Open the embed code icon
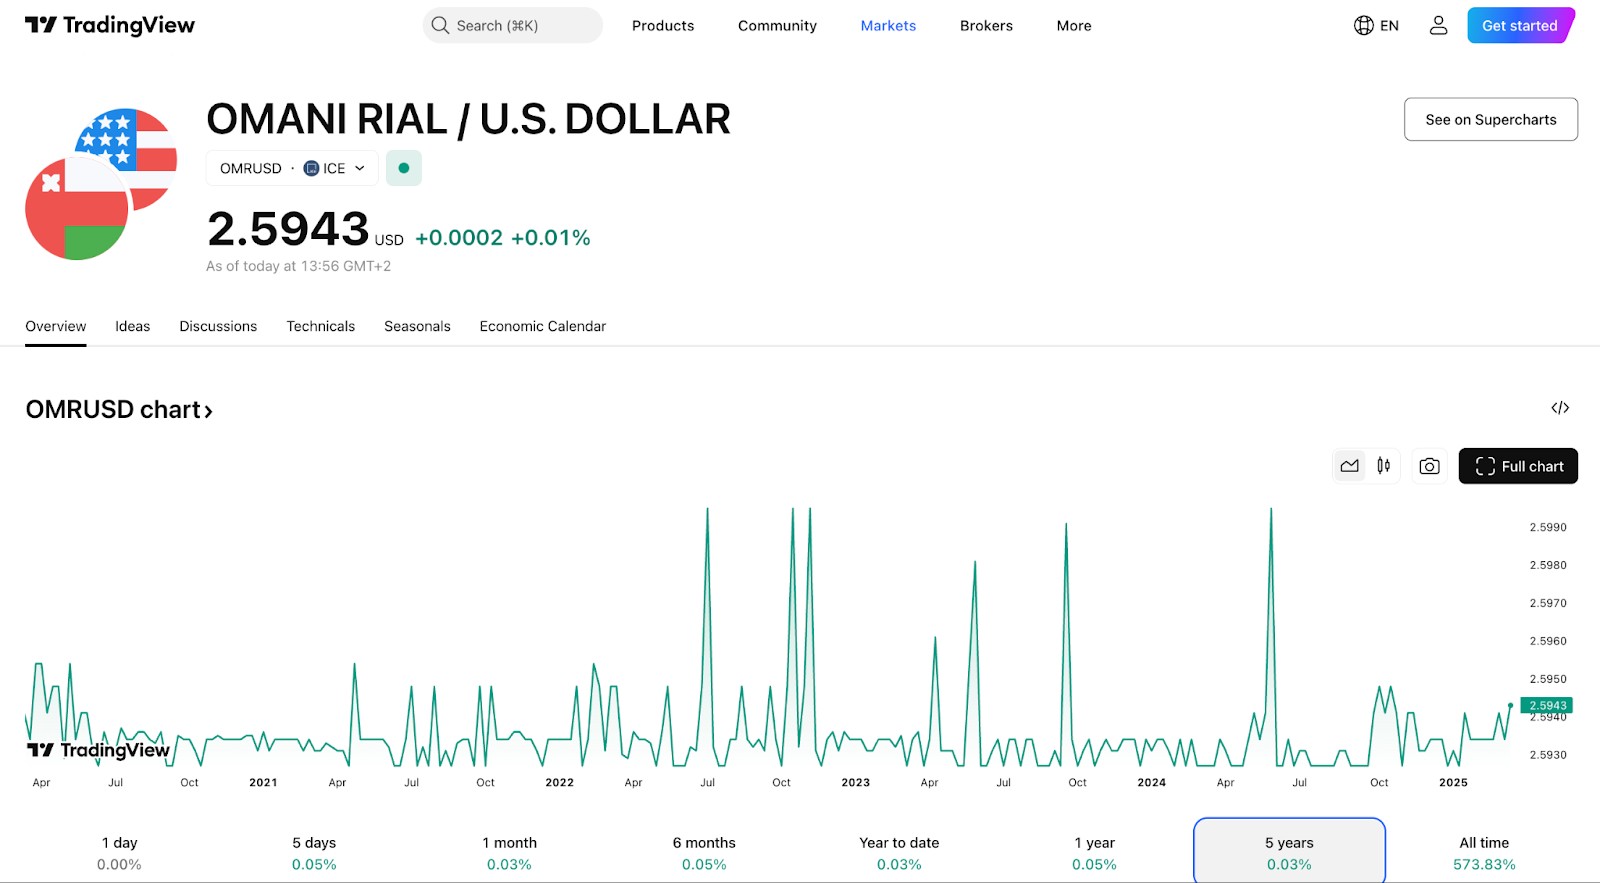The image size is (1600, 883). pyautogui.click(x=1560, y=408)
